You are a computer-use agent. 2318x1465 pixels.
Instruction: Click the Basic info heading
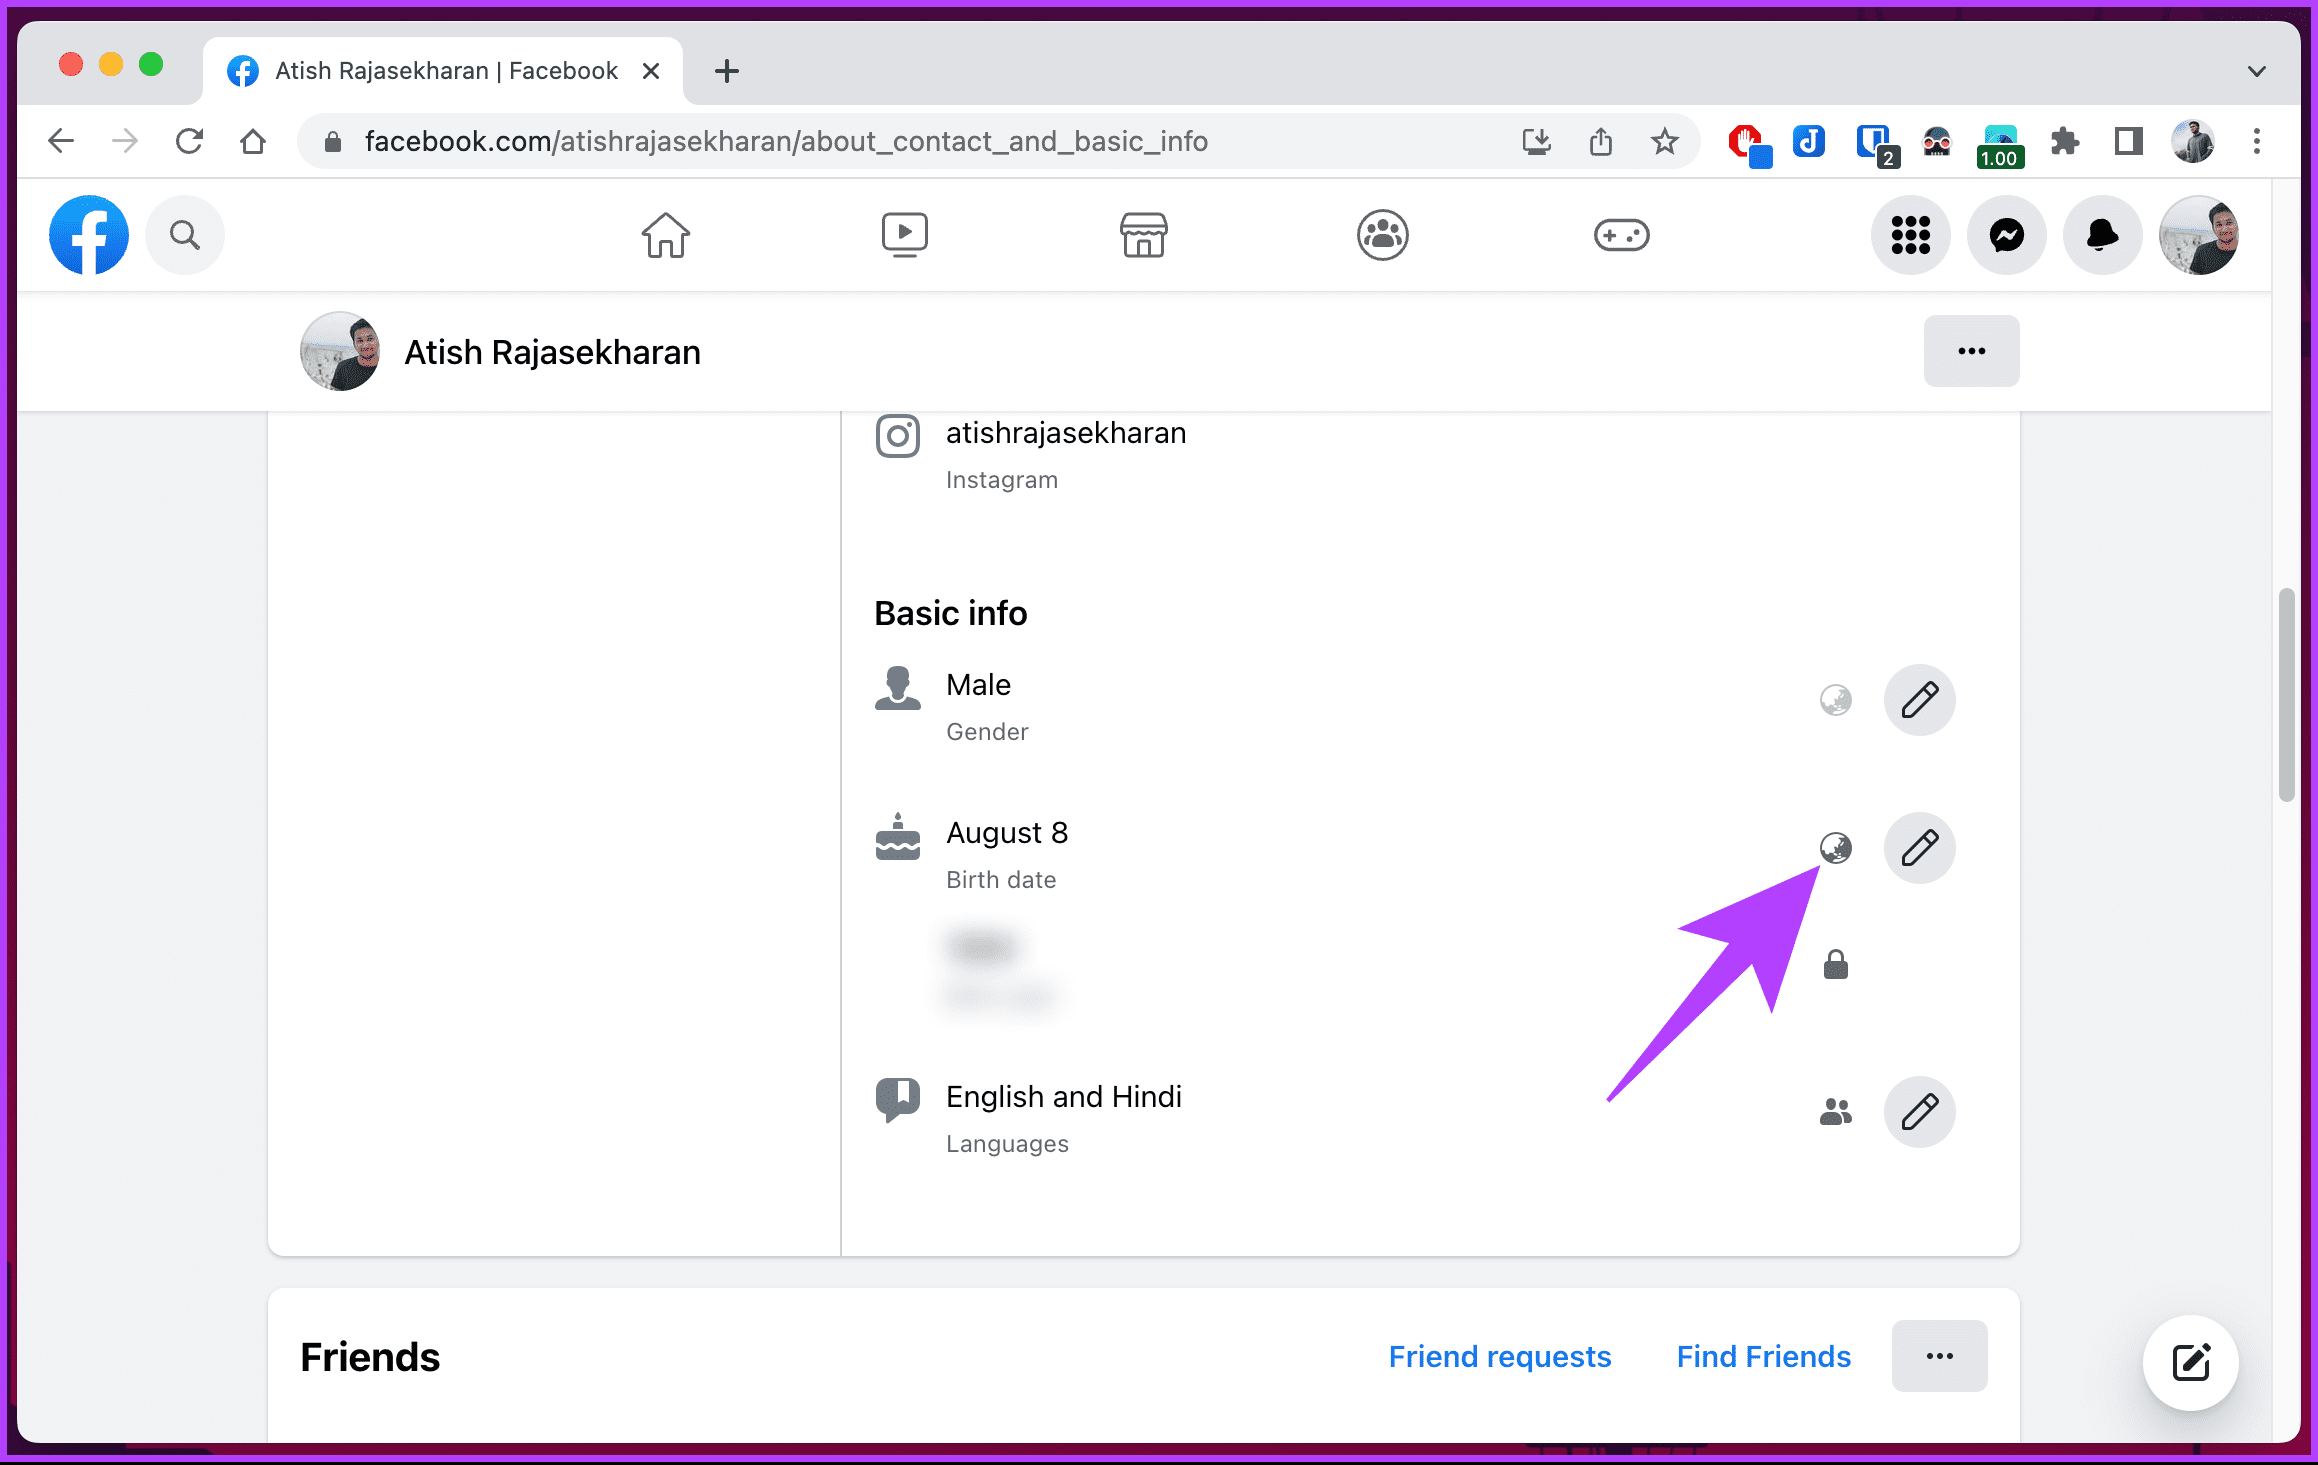[951, 613]
